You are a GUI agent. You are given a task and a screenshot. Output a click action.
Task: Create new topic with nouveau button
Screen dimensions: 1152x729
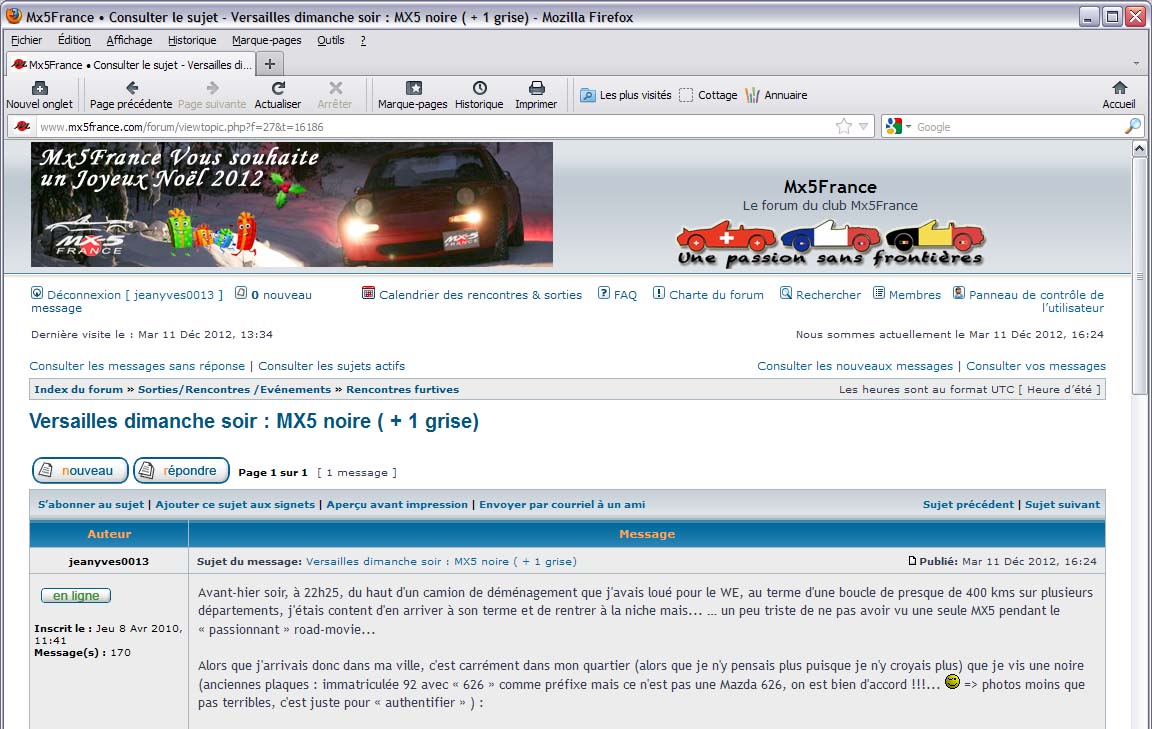click(x=80, y=470)
